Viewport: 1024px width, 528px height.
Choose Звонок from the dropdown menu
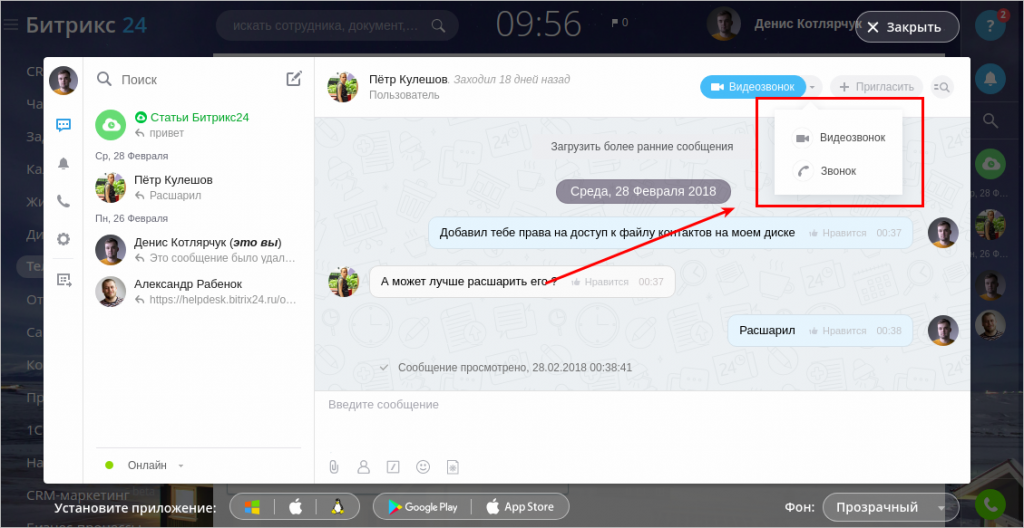pos(839,171)
